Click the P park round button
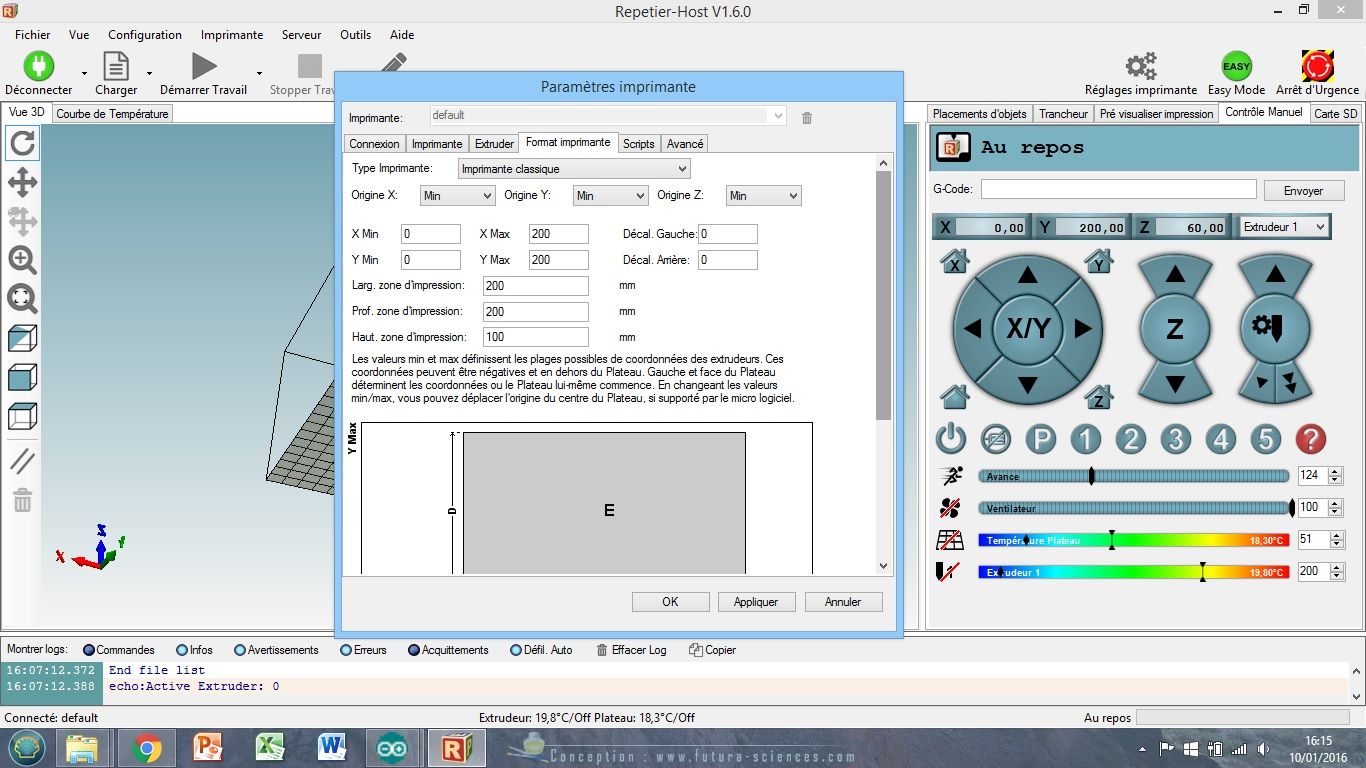Screen dimensions: 1366x768 click(x=1041, y=439)
